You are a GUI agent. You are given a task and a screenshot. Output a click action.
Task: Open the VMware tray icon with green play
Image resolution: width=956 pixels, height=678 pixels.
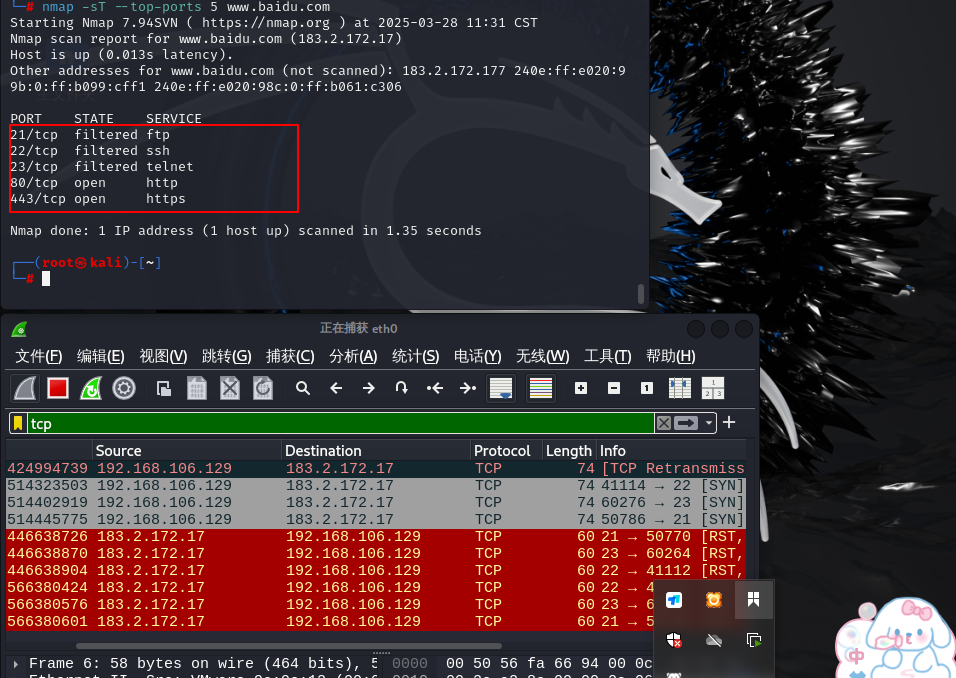[754, 640]
